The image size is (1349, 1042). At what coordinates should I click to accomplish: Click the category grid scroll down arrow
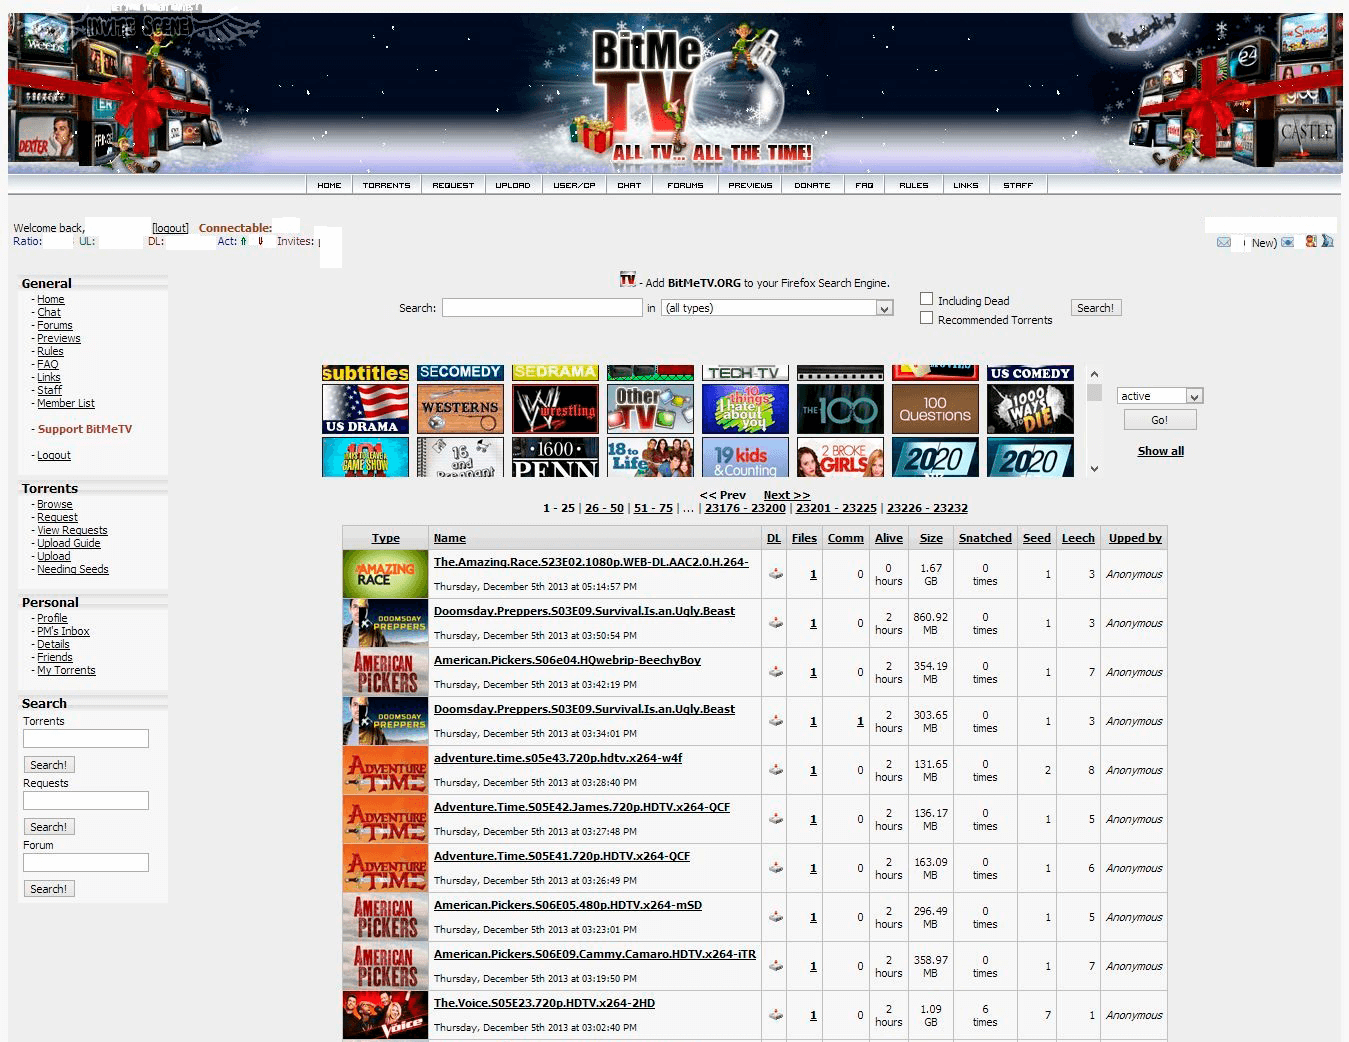pos(1094,468)
